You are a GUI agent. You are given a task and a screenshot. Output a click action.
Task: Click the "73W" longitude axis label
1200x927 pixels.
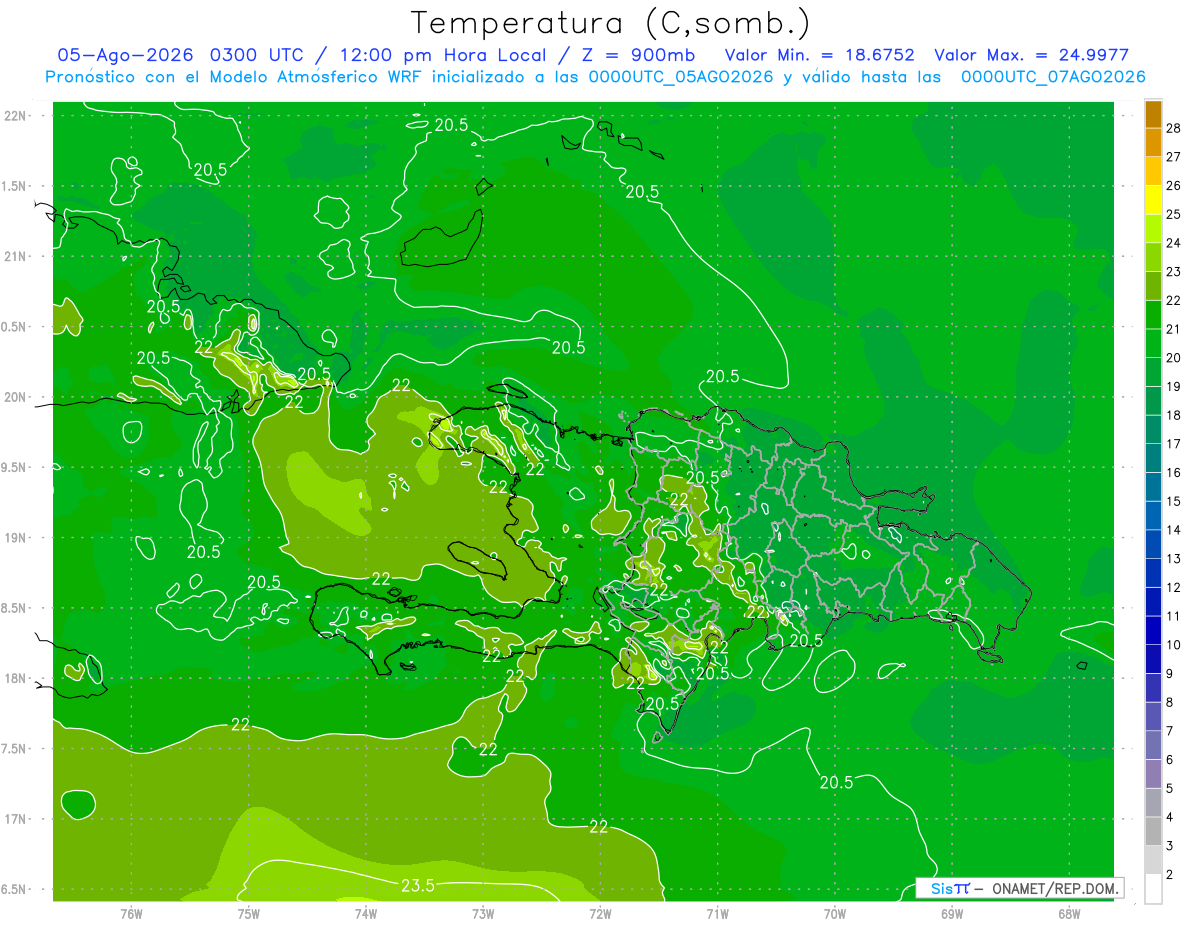pos(483,914)
